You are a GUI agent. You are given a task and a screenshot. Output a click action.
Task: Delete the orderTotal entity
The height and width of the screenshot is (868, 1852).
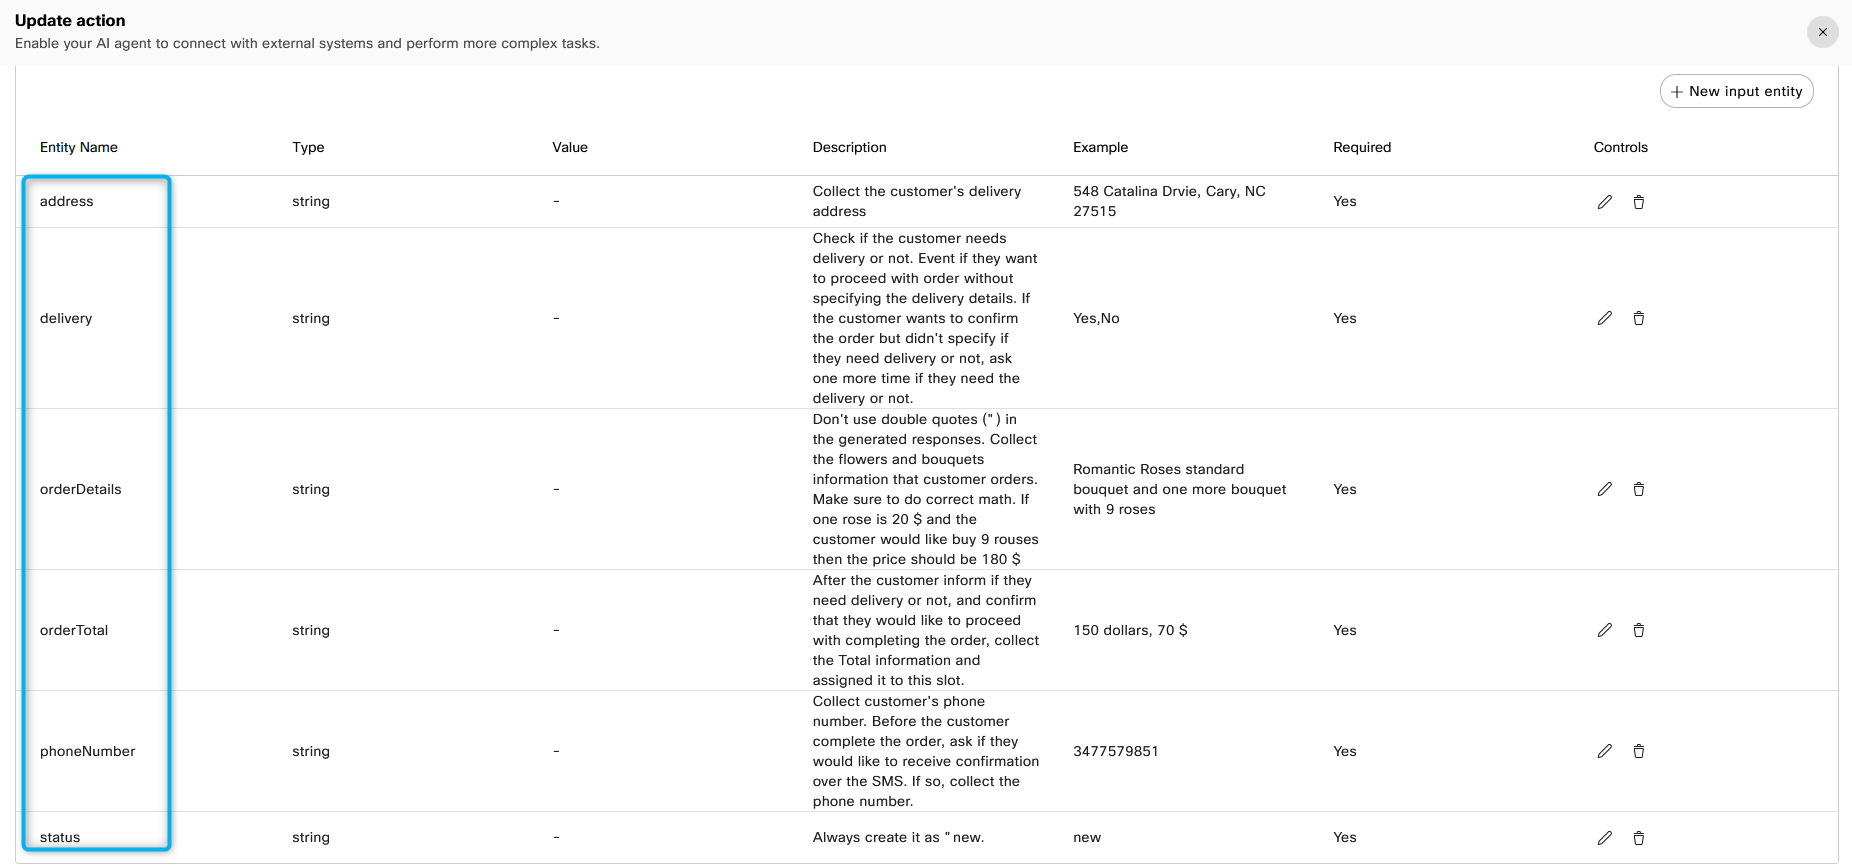pos(1639,630)
